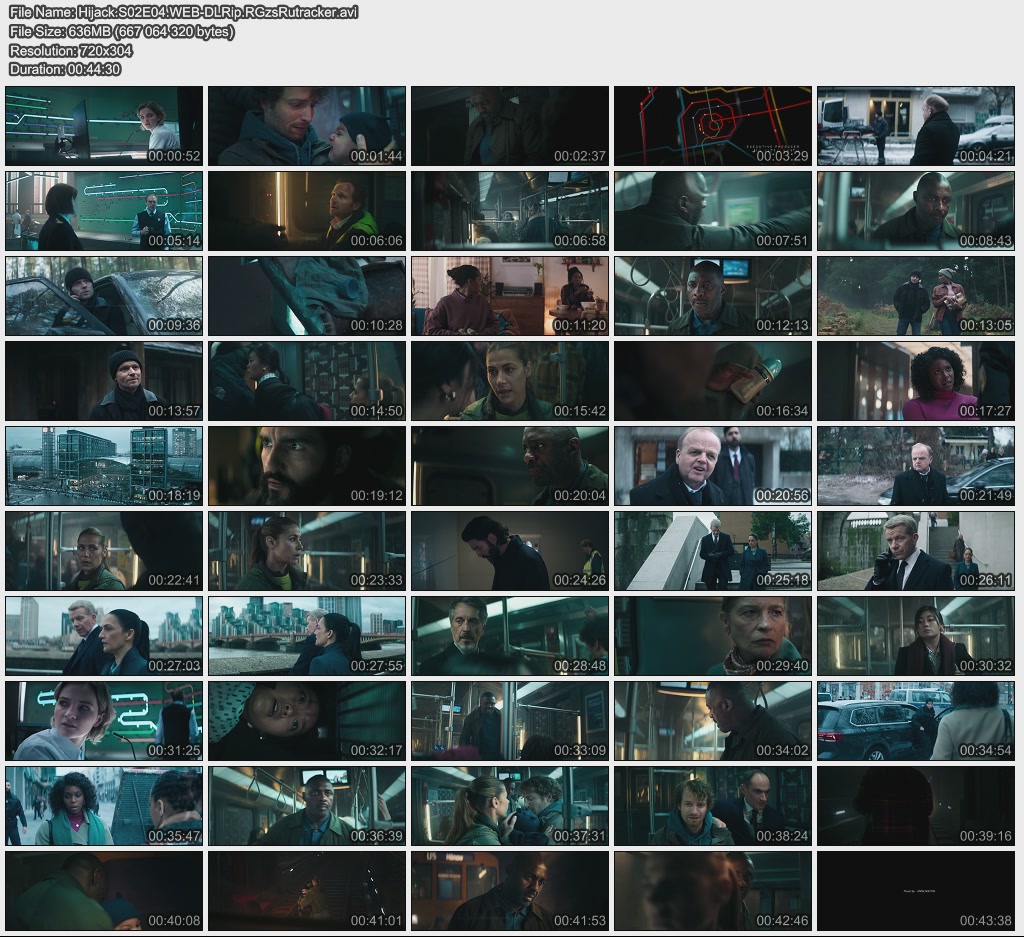Screen dimensions: 1024x937
Task: Select the thumbnail at 00:23:33
Action: (x=307, y=551)
